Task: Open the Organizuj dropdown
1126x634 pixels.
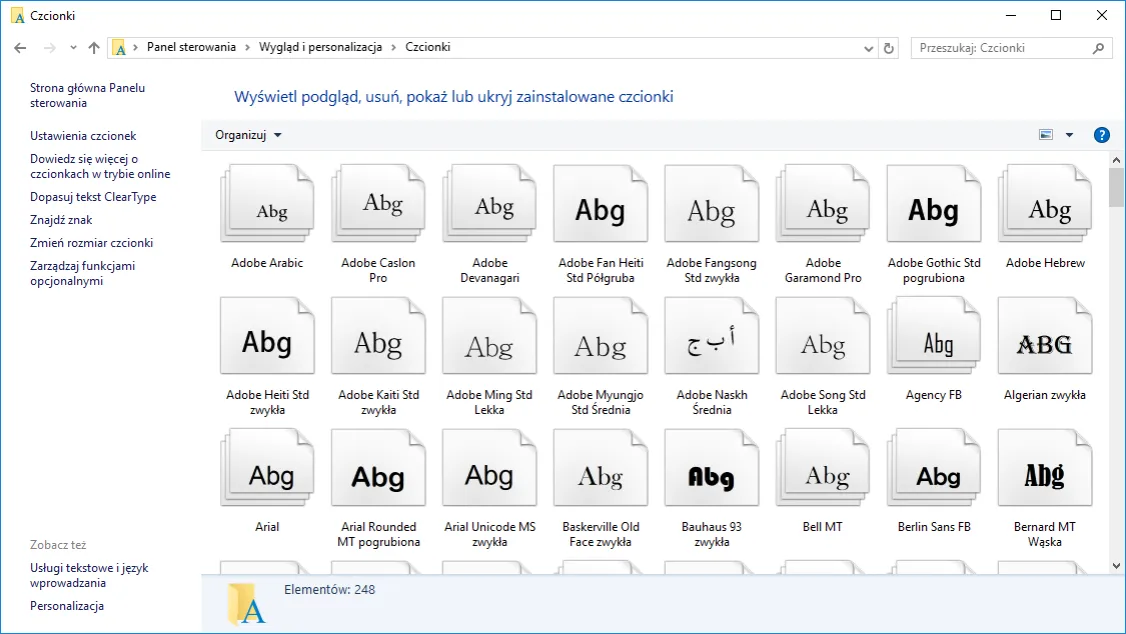Action: pos(247,134)
